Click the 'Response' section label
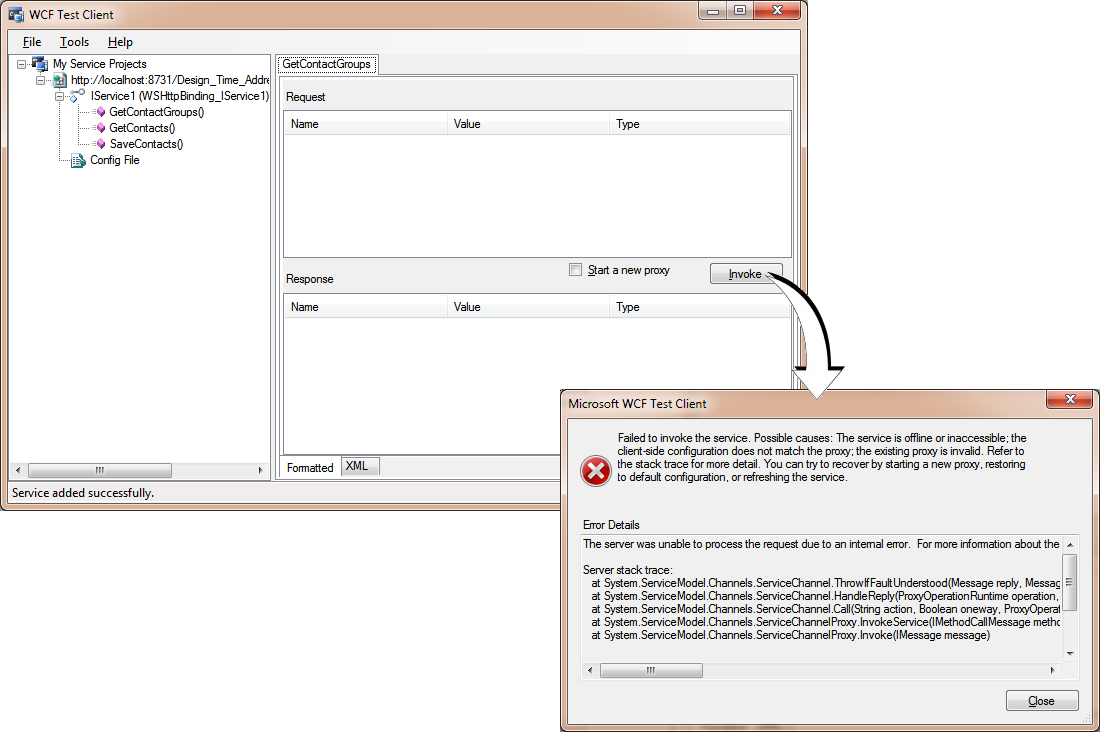This screenshot has width=1100, height=732. pos(309,279)
